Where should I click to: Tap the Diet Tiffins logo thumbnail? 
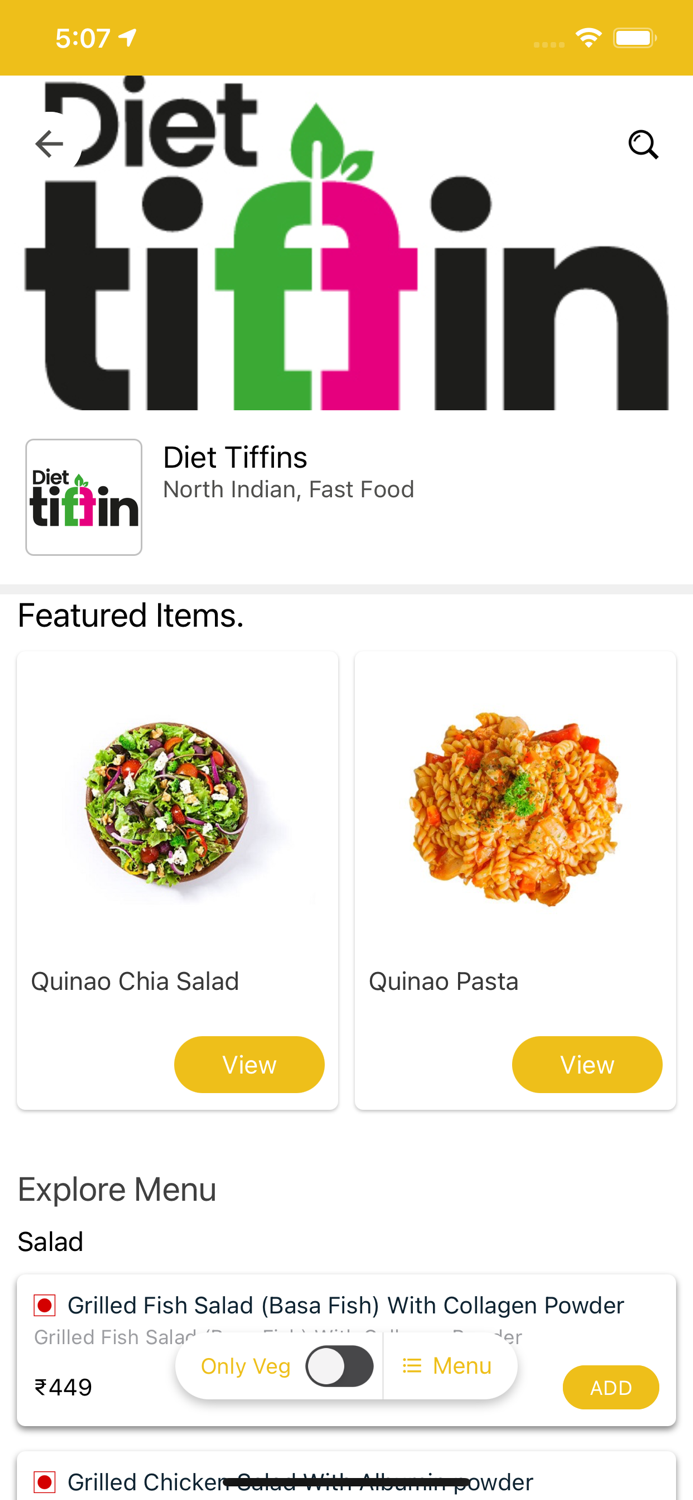click(x=84, y=497)
